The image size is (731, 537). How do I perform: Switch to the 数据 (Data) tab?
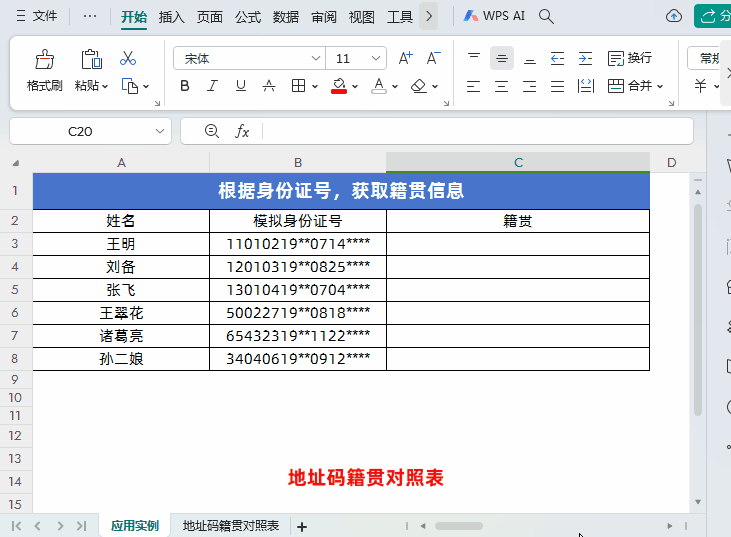(x=286, y=17)
